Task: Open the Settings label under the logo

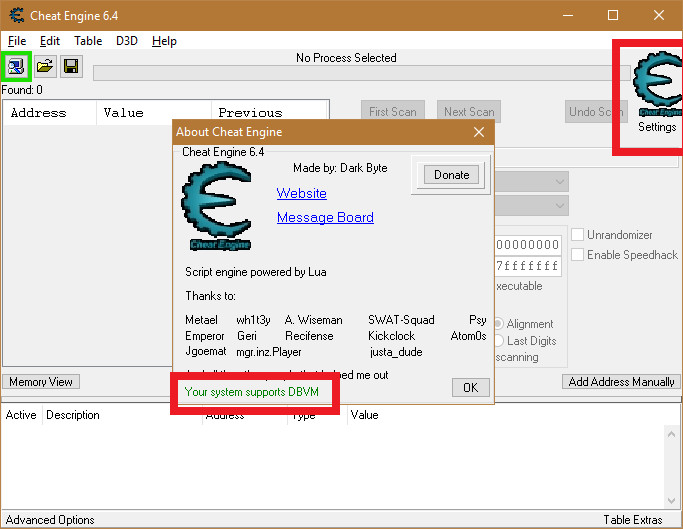Action: click(657, 127)
